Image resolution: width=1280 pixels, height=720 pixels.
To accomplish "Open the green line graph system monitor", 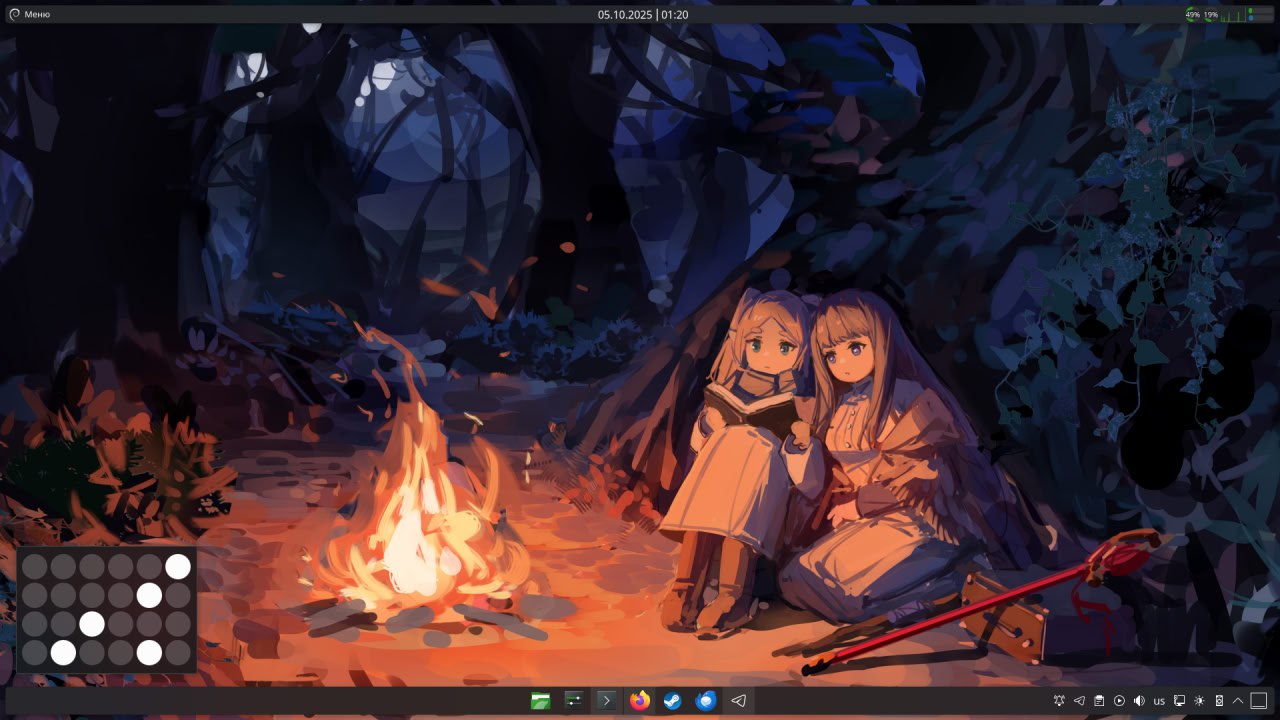I will [x=1233, y=15].
